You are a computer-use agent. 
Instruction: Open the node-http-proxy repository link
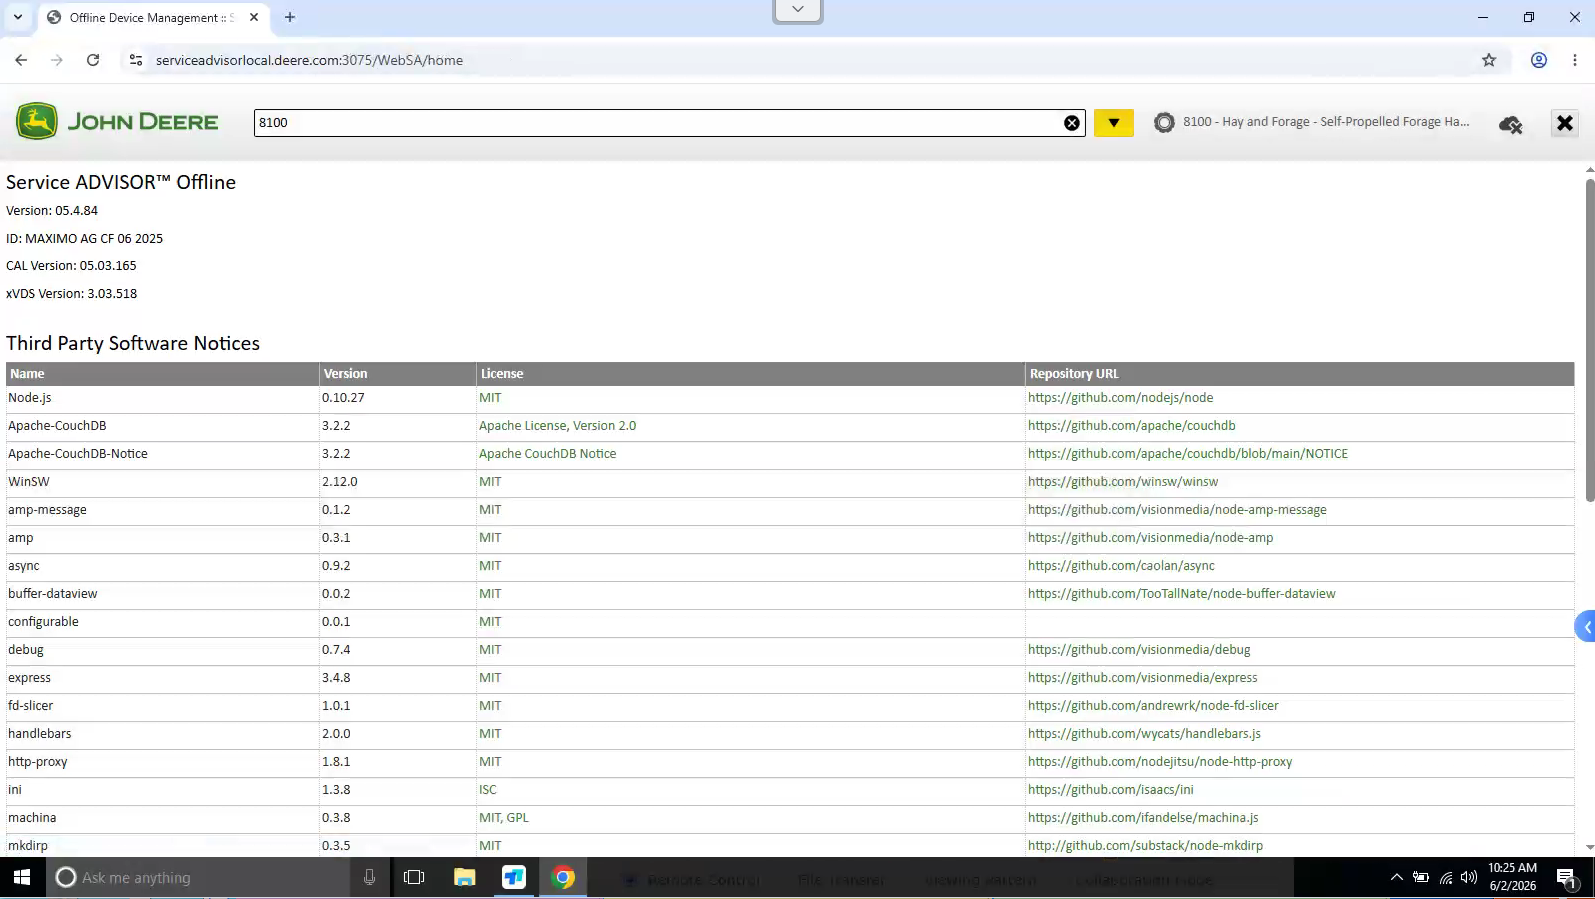(x=1160, y=762)
